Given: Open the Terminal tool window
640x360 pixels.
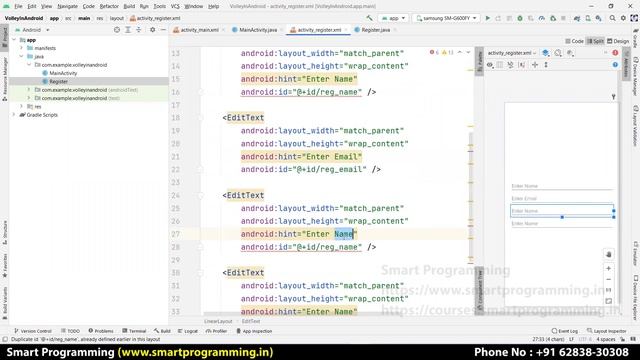Looking at the screenshot, I should click(134, 331).
